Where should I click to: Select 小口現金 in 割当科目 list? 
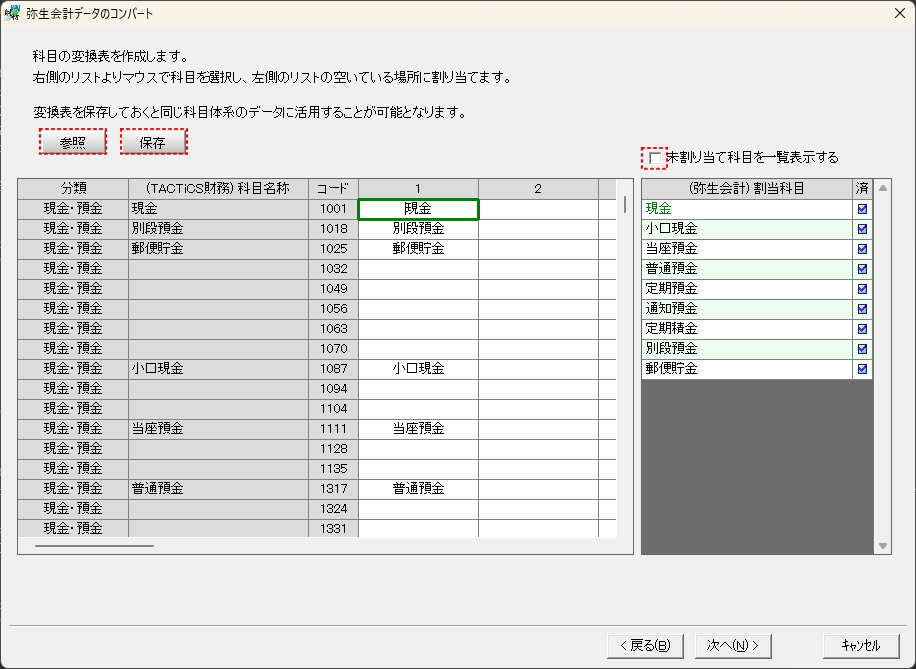point(747,229)
